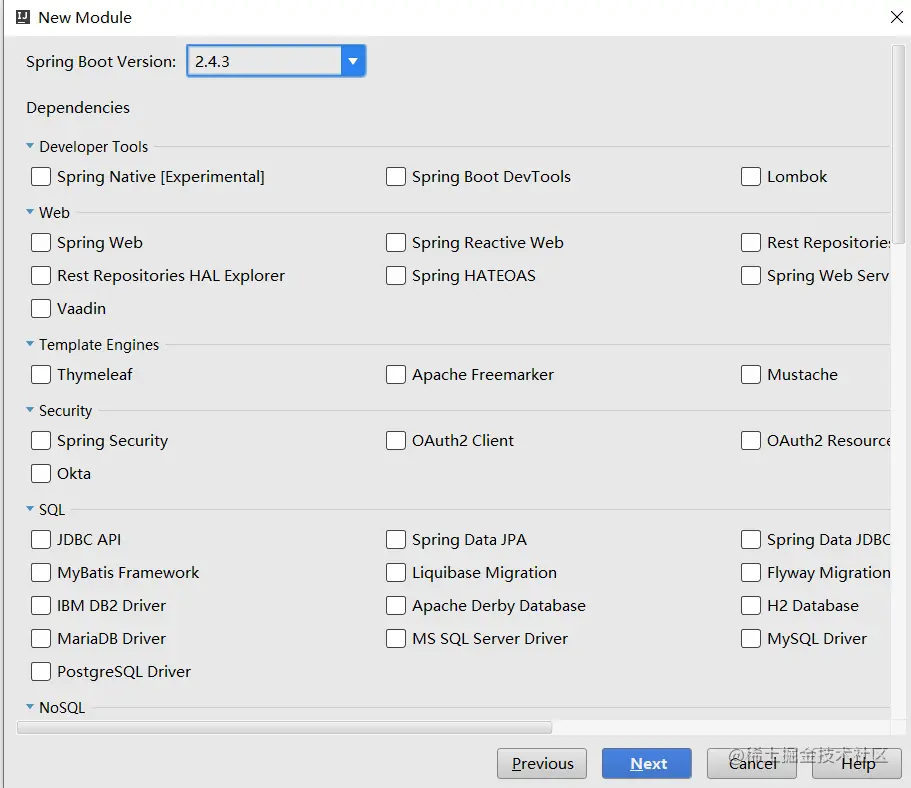
Task: Collapse the Template Engines section
Action: click(30, 344)
